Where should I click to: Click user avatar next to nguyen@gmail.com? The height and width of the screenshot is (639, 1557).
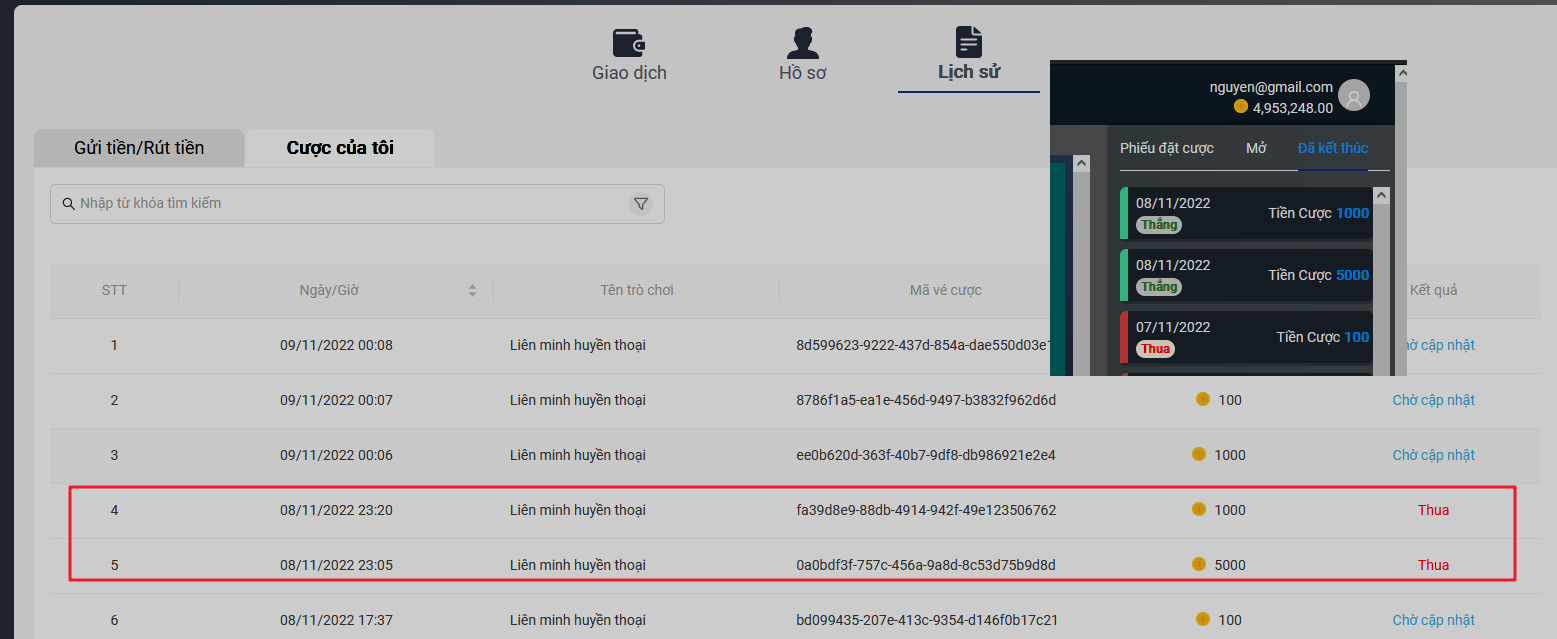1354,96
